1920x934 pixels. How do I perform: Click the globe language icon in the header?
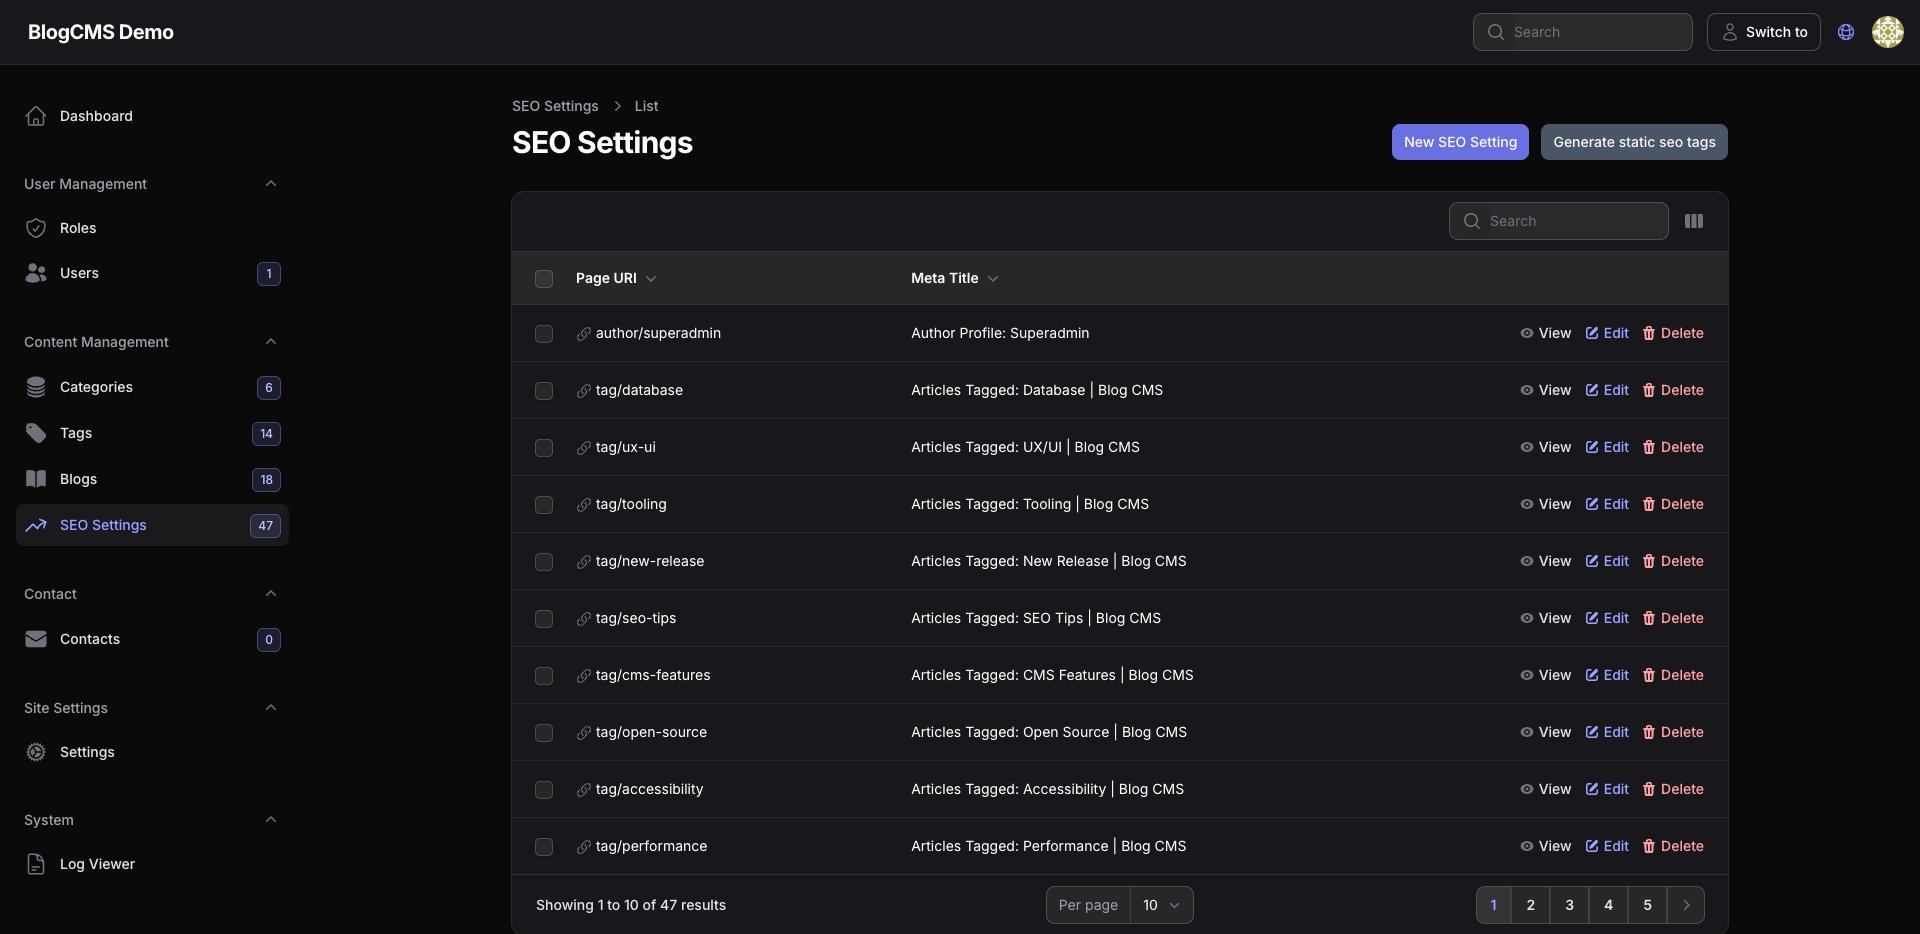pos(1845,31)
